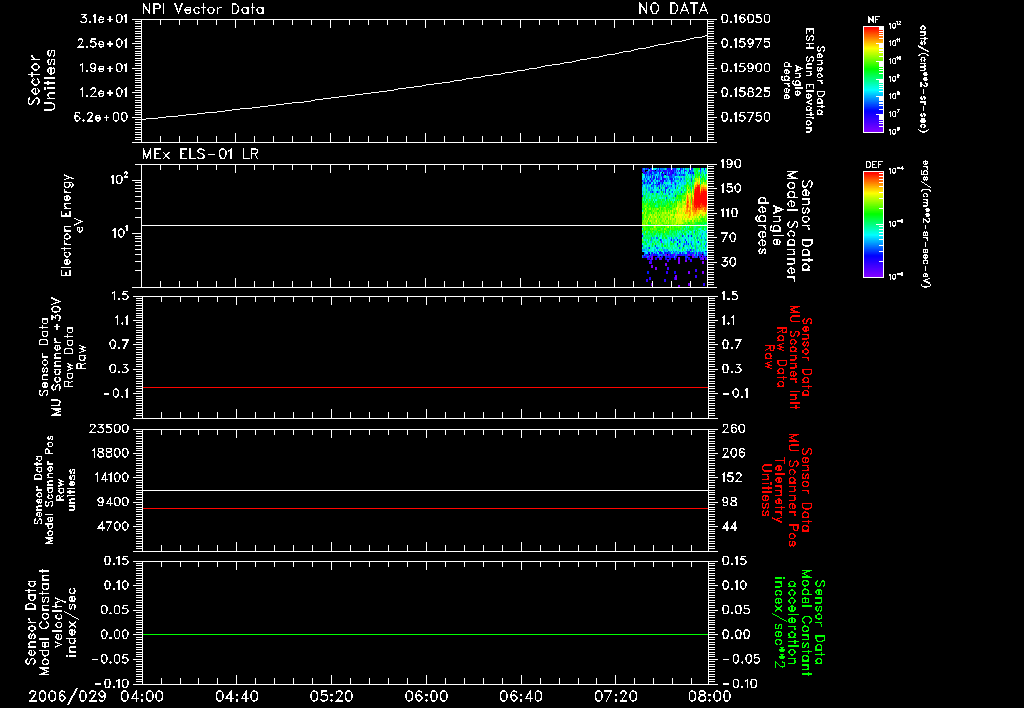
Task: Click the 'Electron Energy eV' axis label
Action: pos(72,225)
